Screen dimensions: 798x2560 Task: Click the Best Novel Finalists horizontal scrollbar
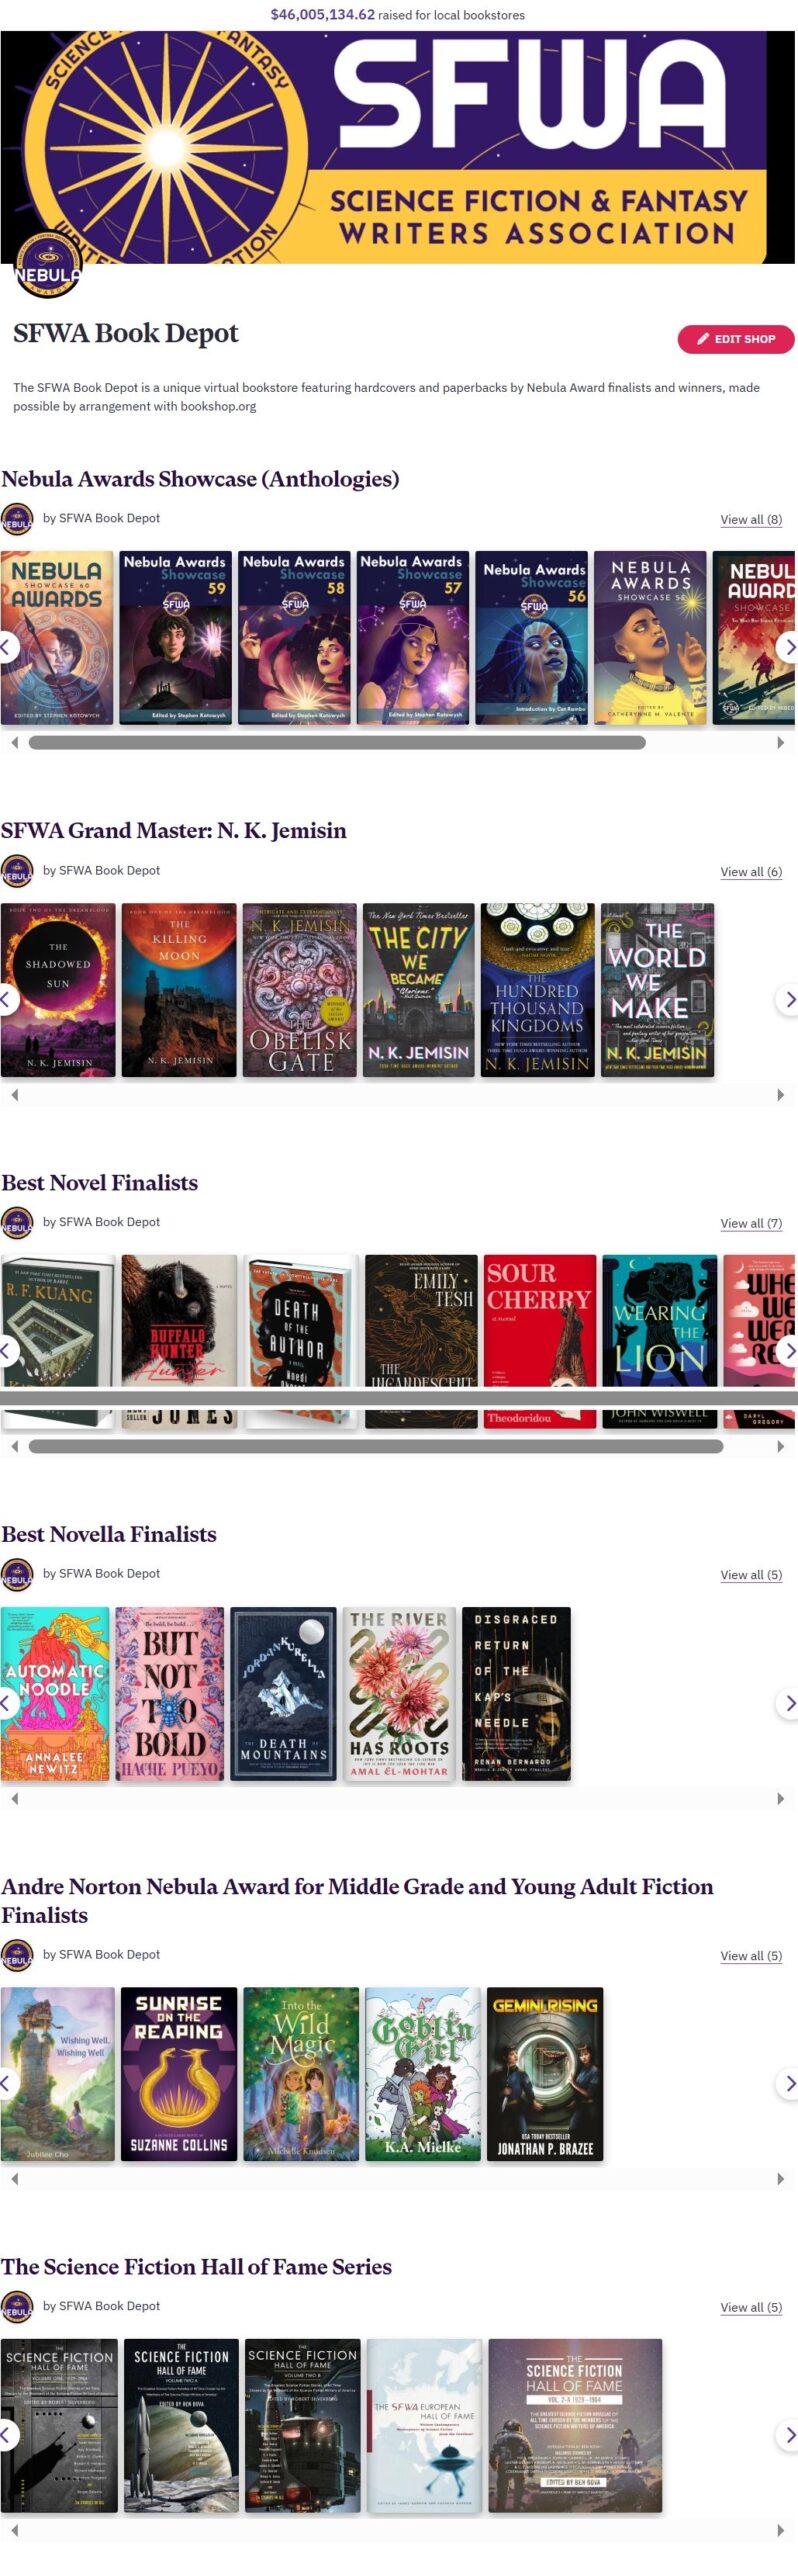click(376, 1446)
